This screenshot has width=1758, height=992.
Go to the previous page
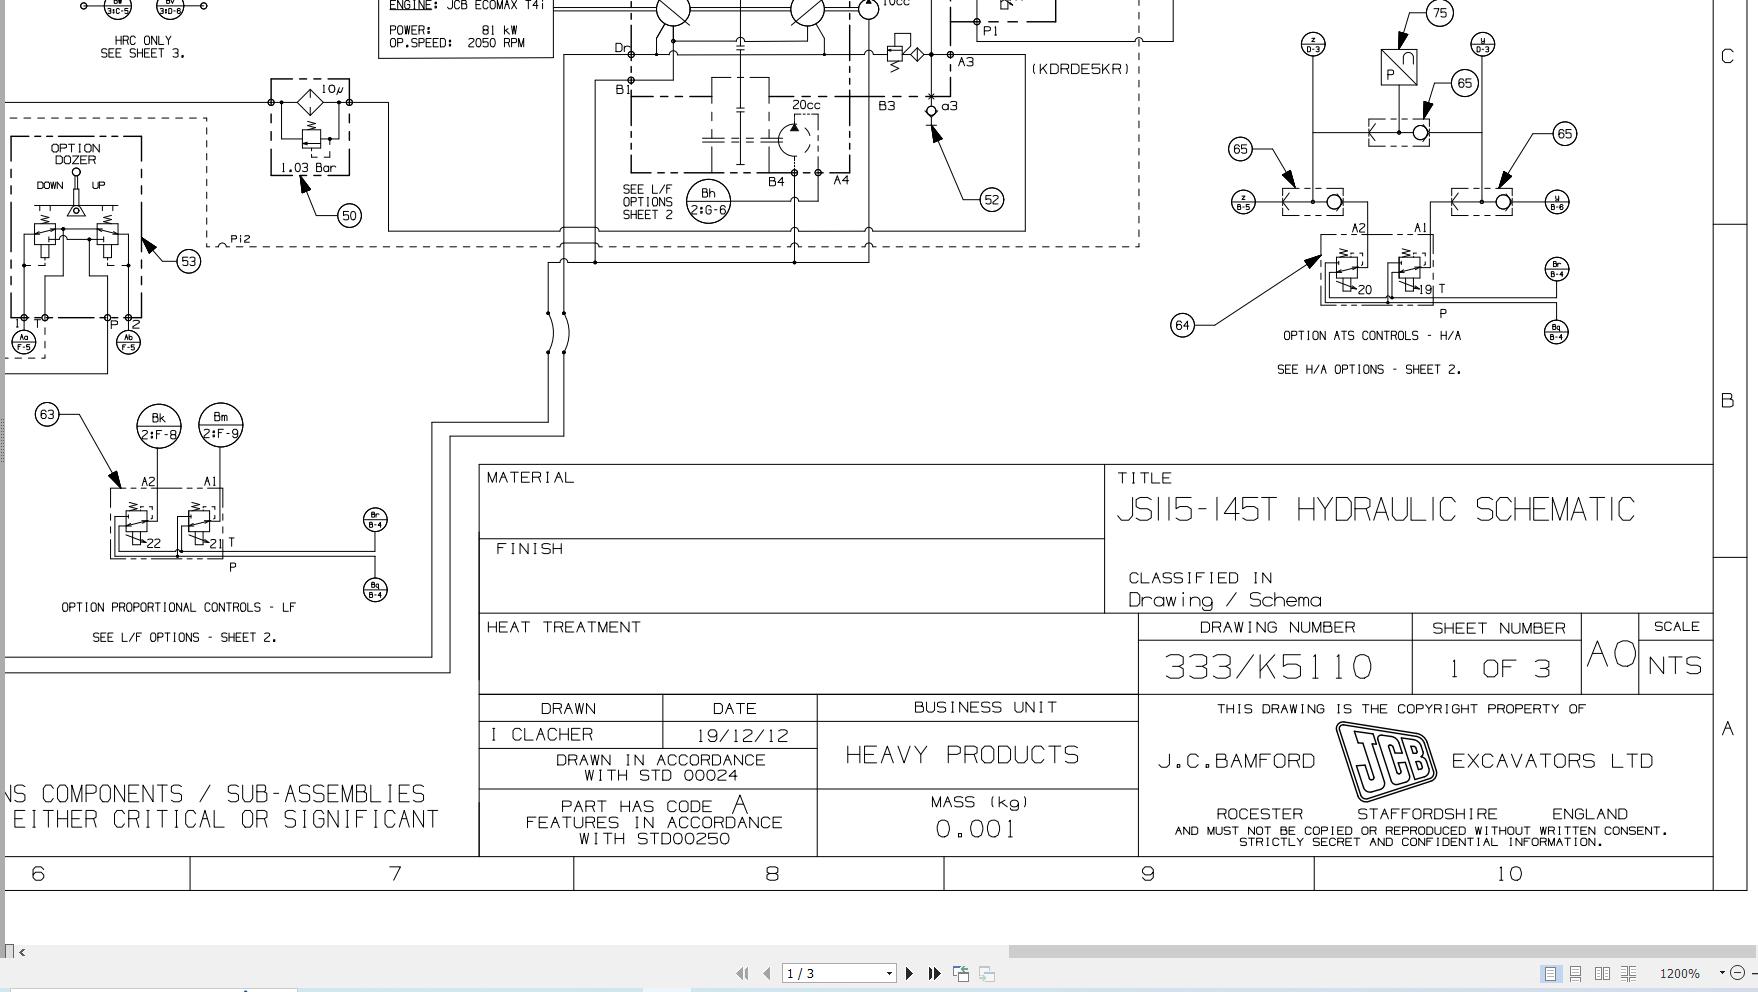click(x=765, y=972)
